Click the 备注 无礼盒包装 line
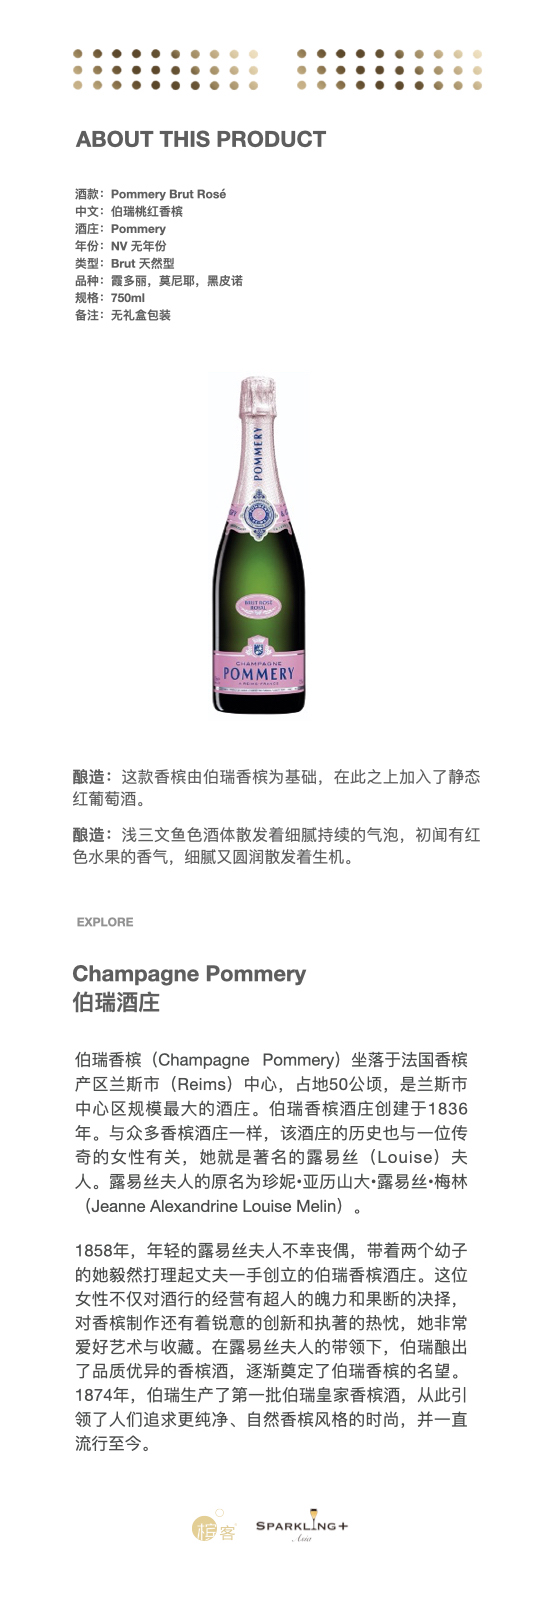The height and width of the screenshot is (1611, 540). [x=122, y=315]
